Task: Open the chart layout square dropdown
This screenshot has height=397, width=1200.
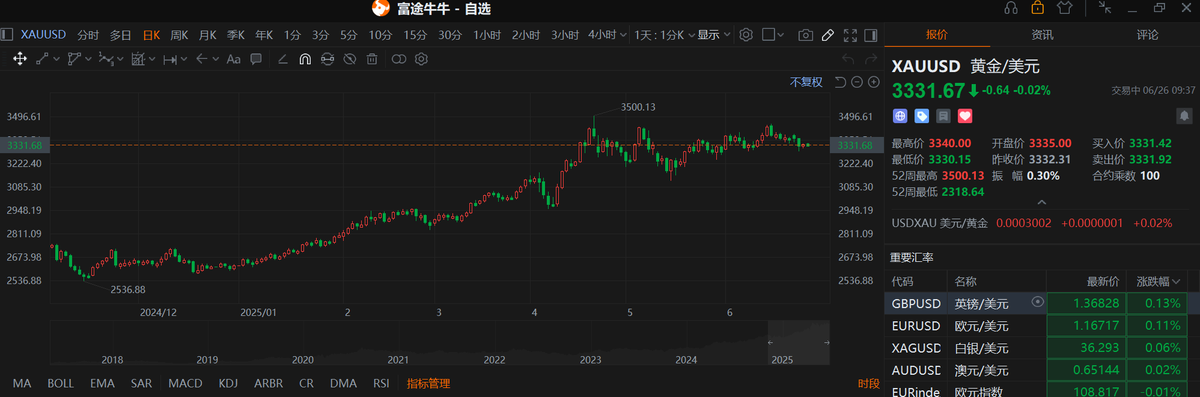Action: click(773, 35)
